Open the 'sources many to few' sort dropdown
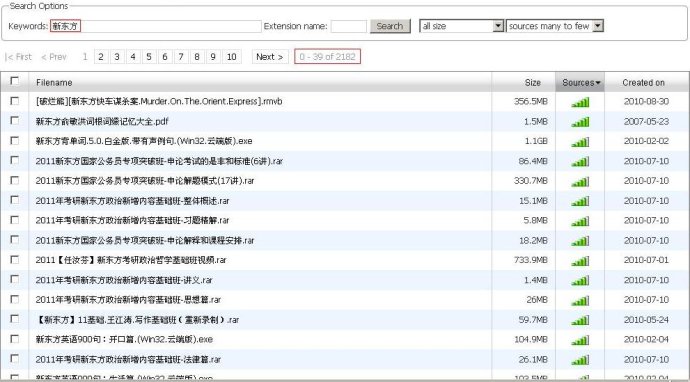 pos(554,26)
